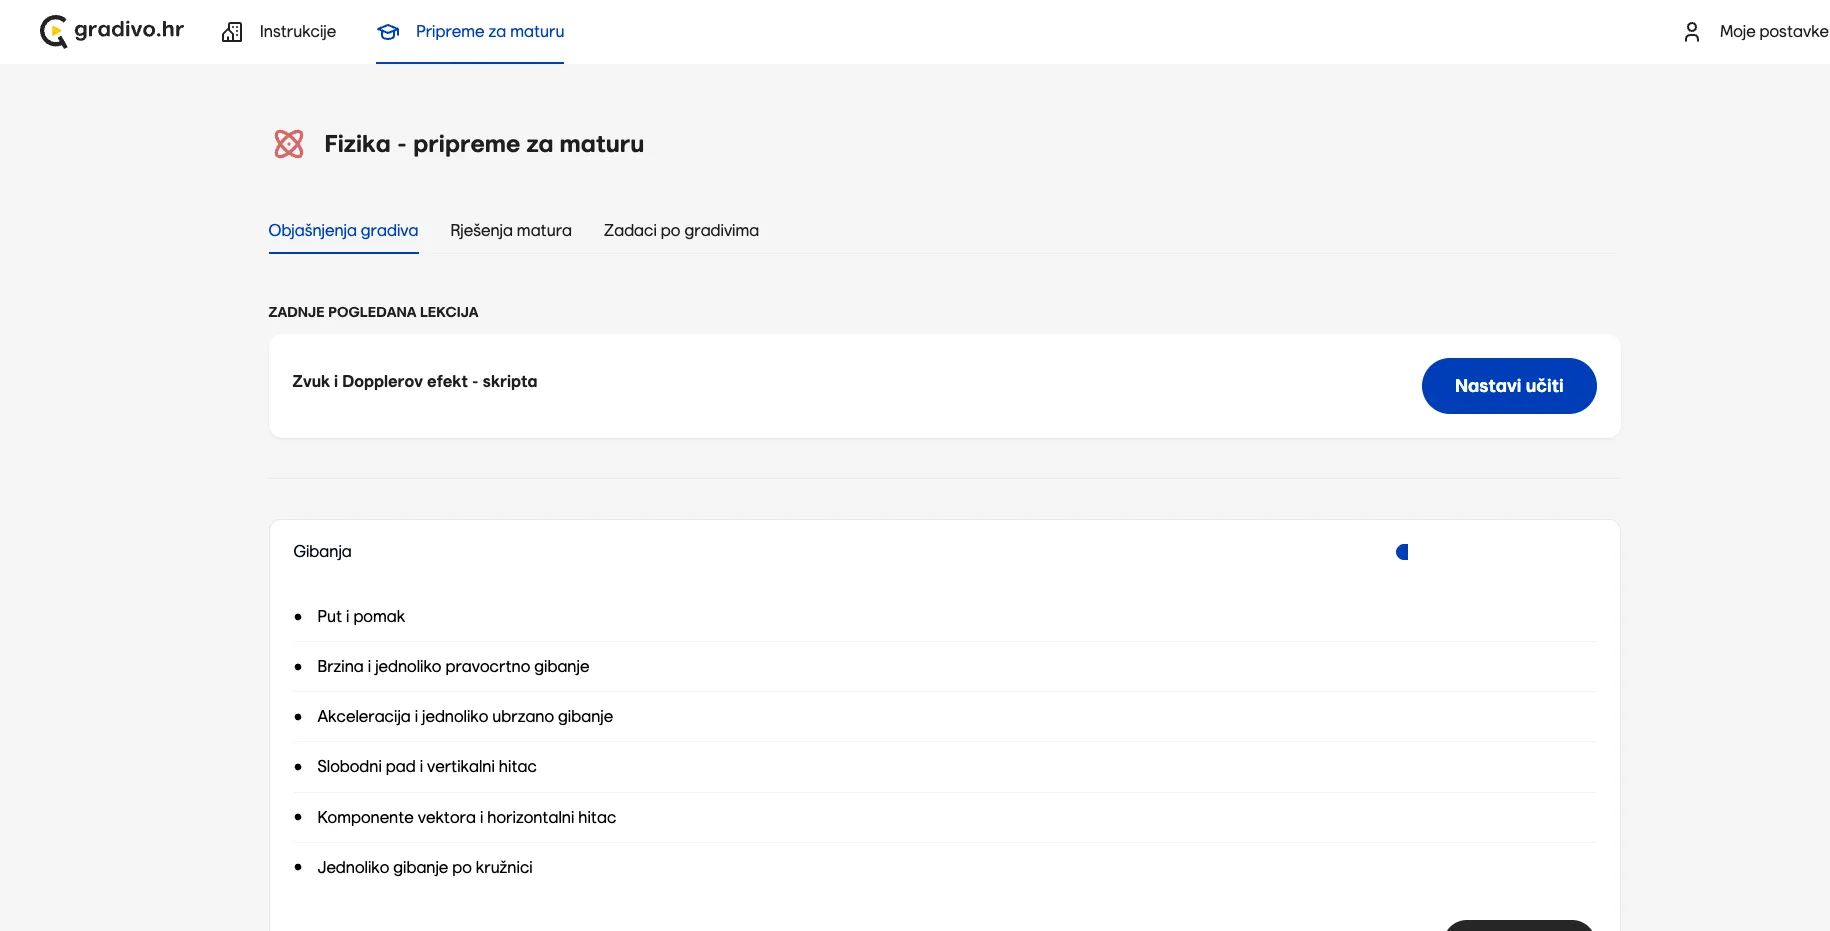The image size is (1830, 931).
Task: Switch to Zadaci po gradivima tab
Action: point(681,231)
